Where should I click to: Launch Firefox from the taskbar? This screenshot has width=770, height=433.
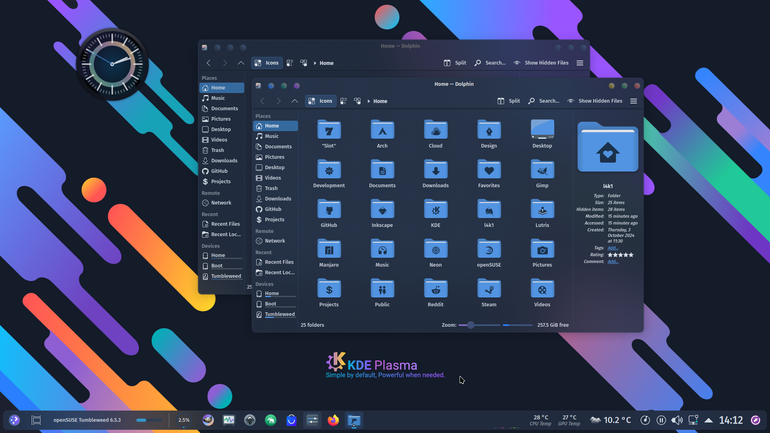333,420
